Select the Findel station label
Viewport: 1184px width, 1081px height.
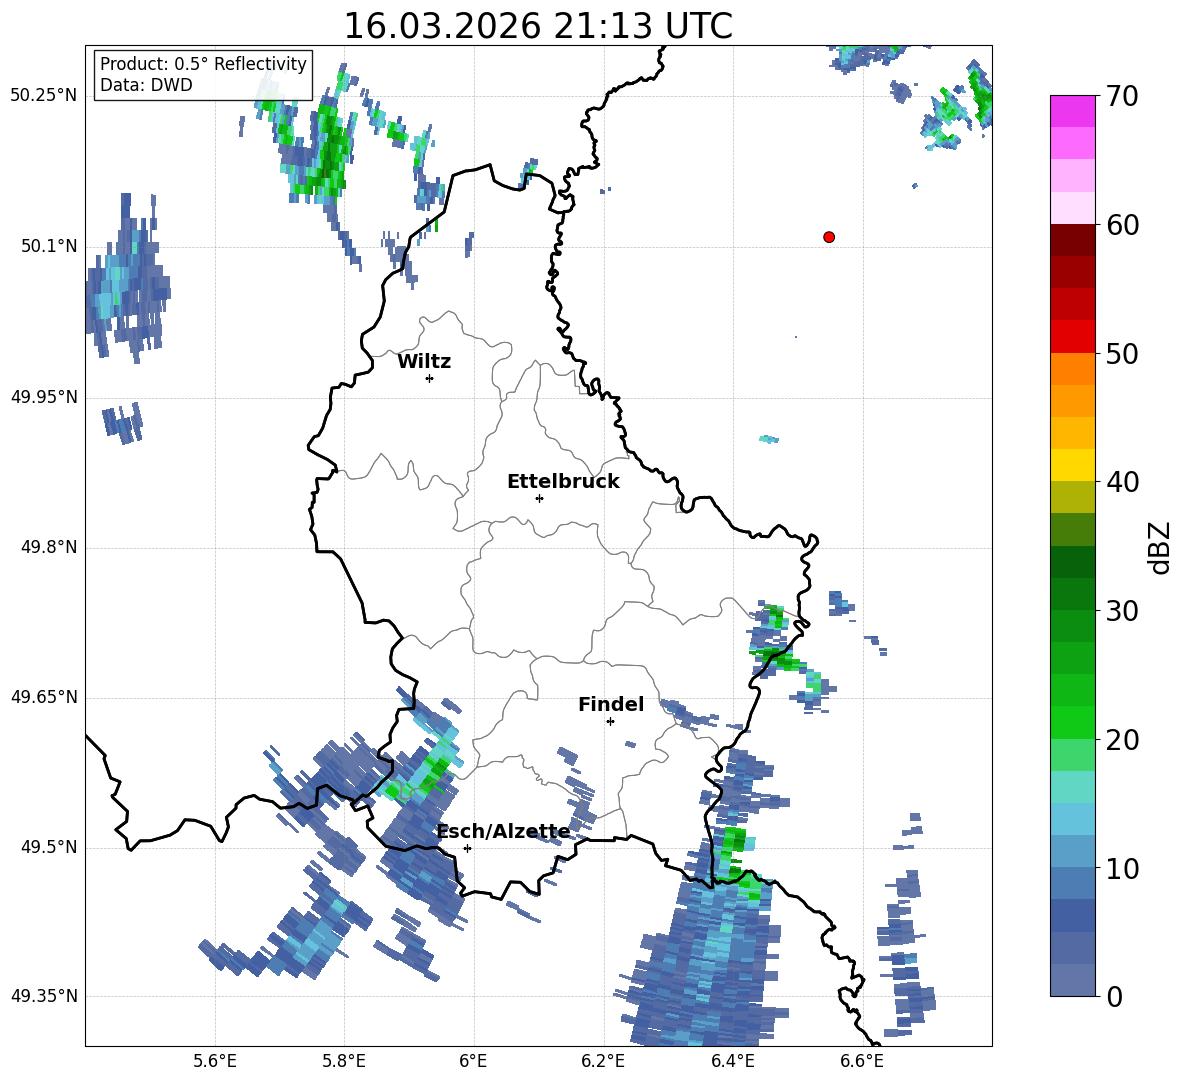pos(611,704)
